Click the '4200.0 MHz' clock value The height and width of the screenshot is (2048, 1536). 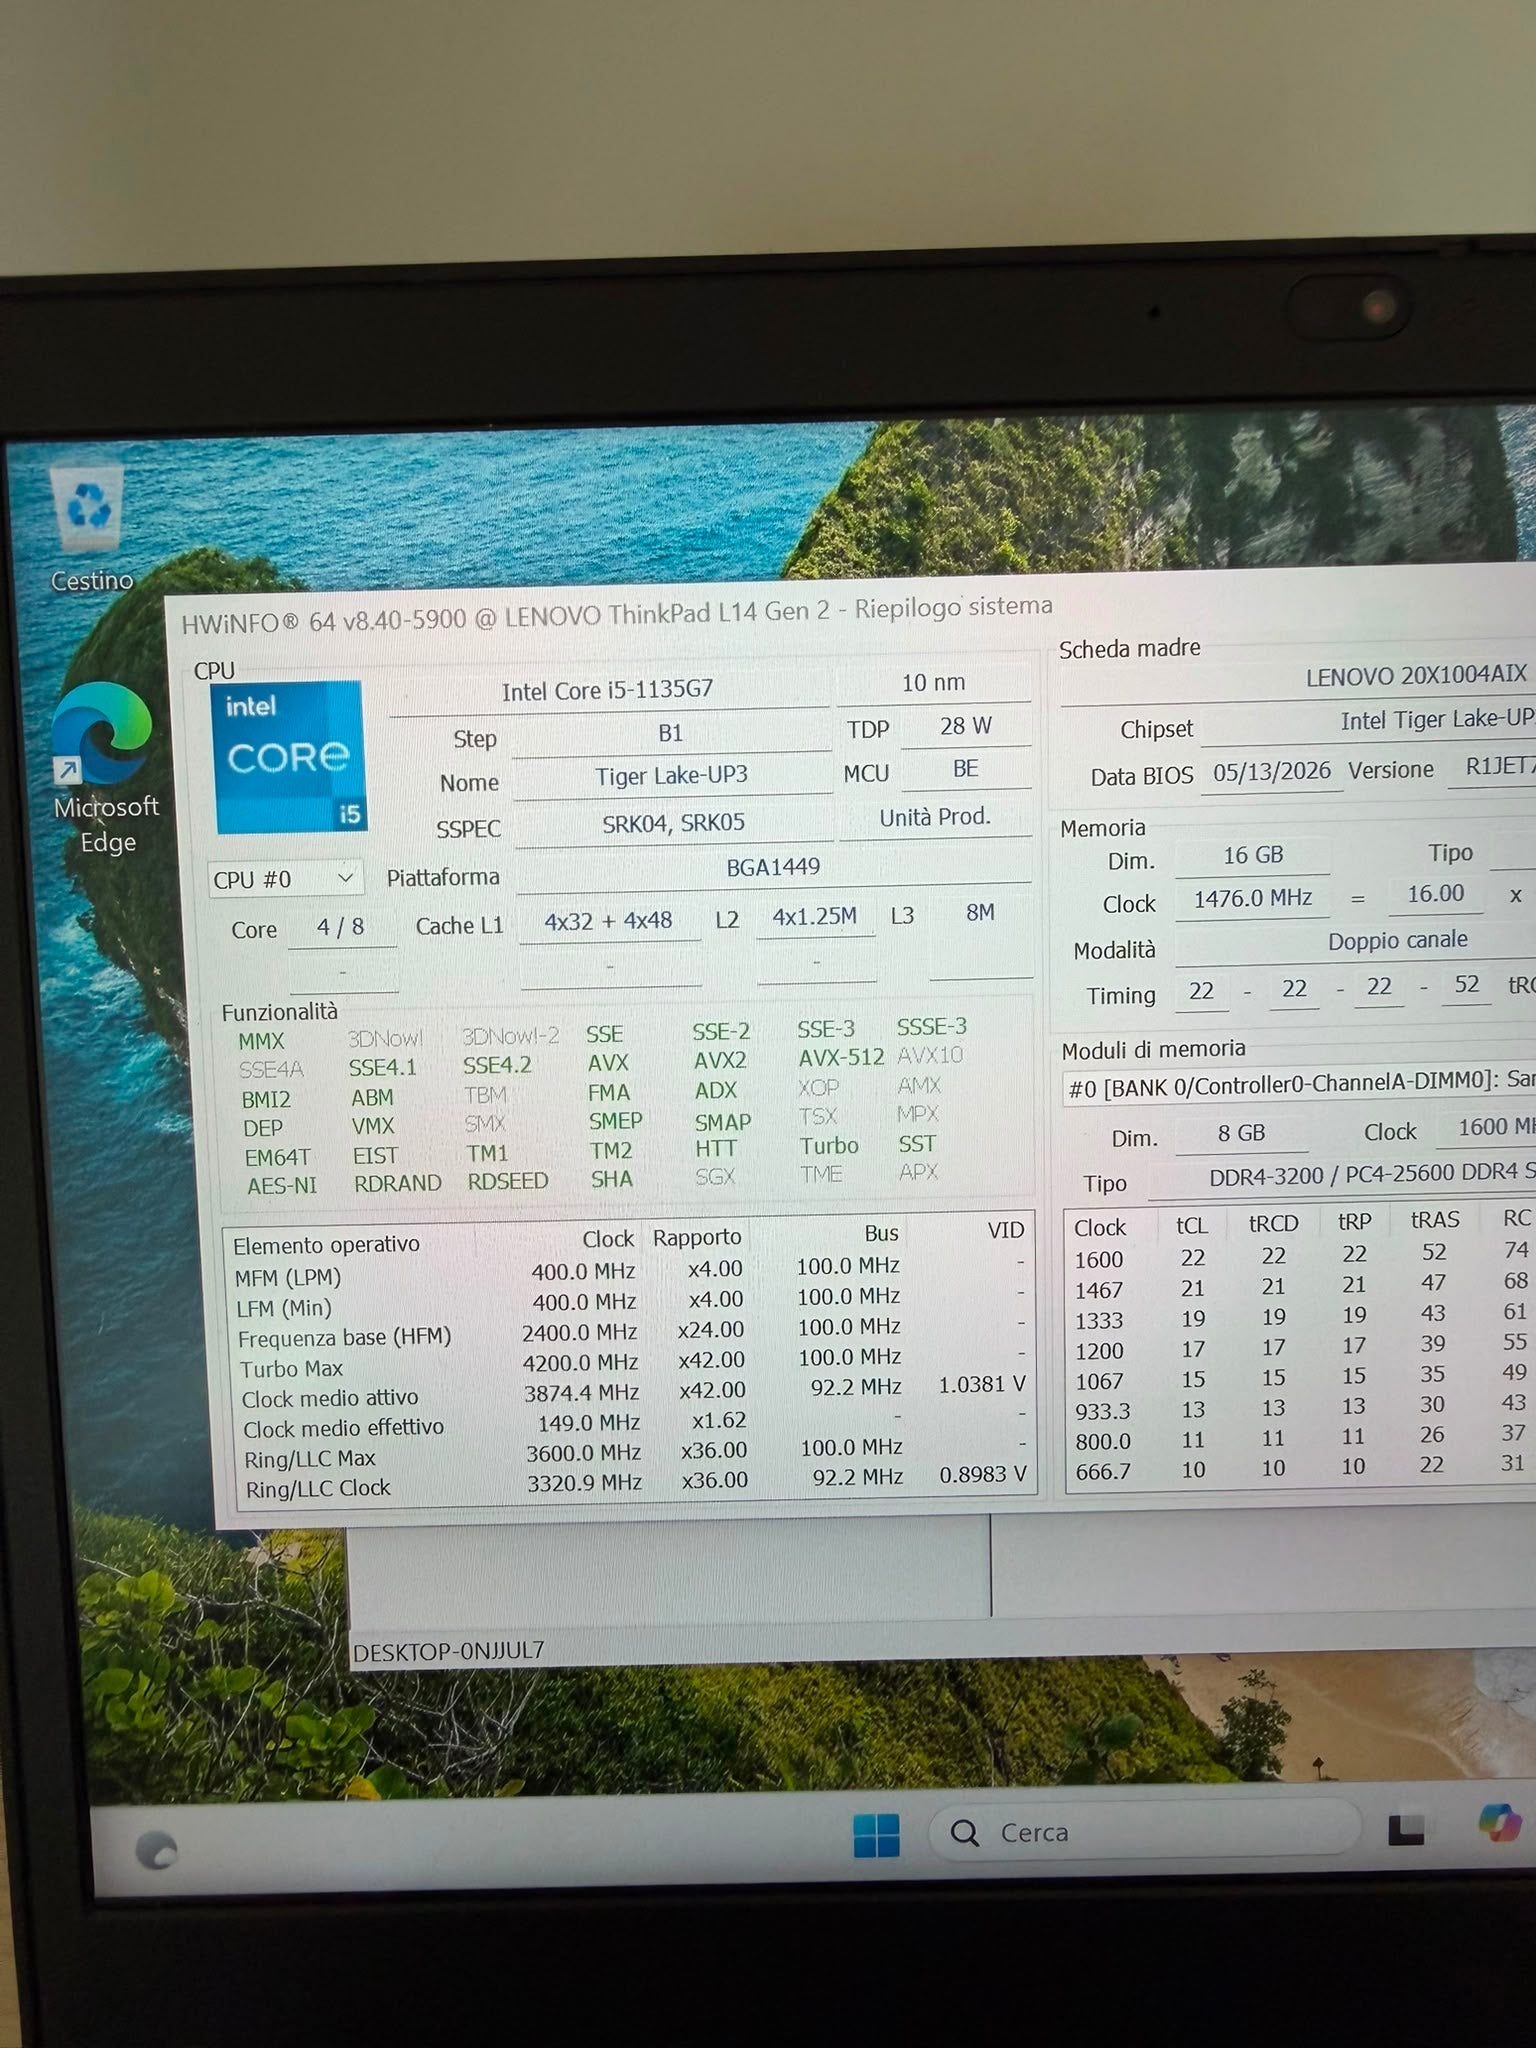pyautogui.click(x=580, y=1362)
